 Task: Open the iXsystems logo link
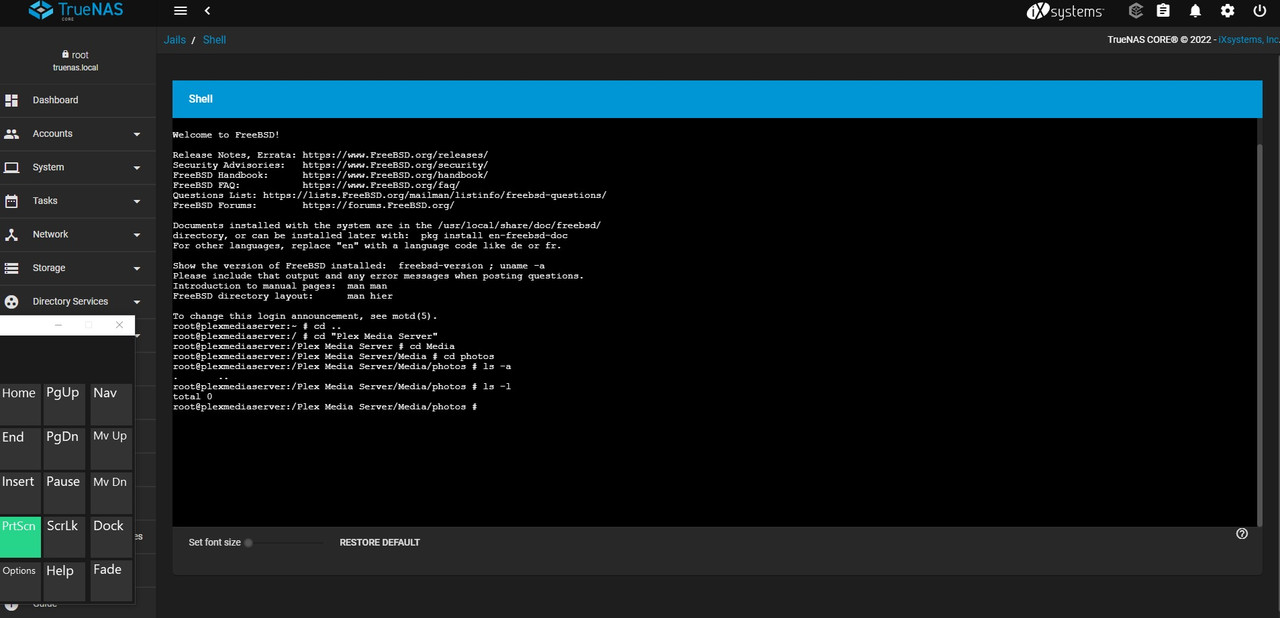[1065, 11]
